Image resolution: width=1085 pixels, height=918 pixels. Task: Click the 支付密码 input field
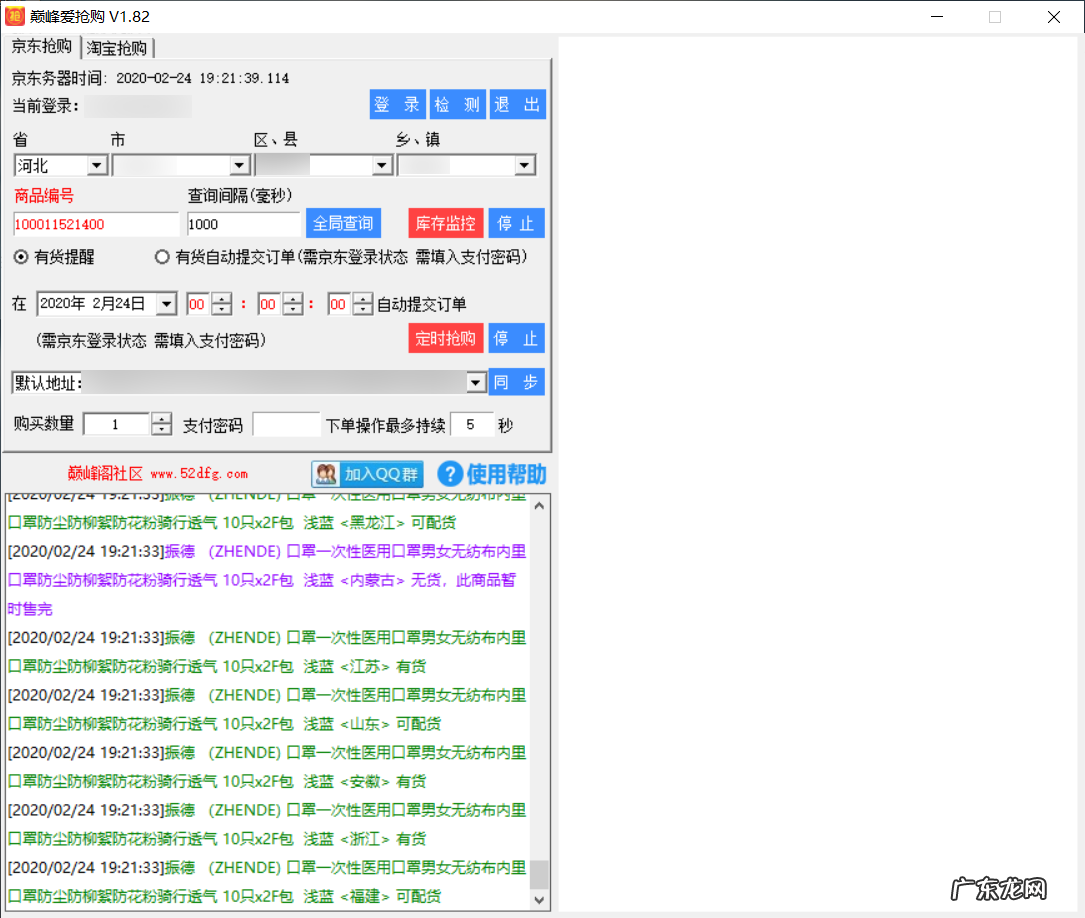286,425
